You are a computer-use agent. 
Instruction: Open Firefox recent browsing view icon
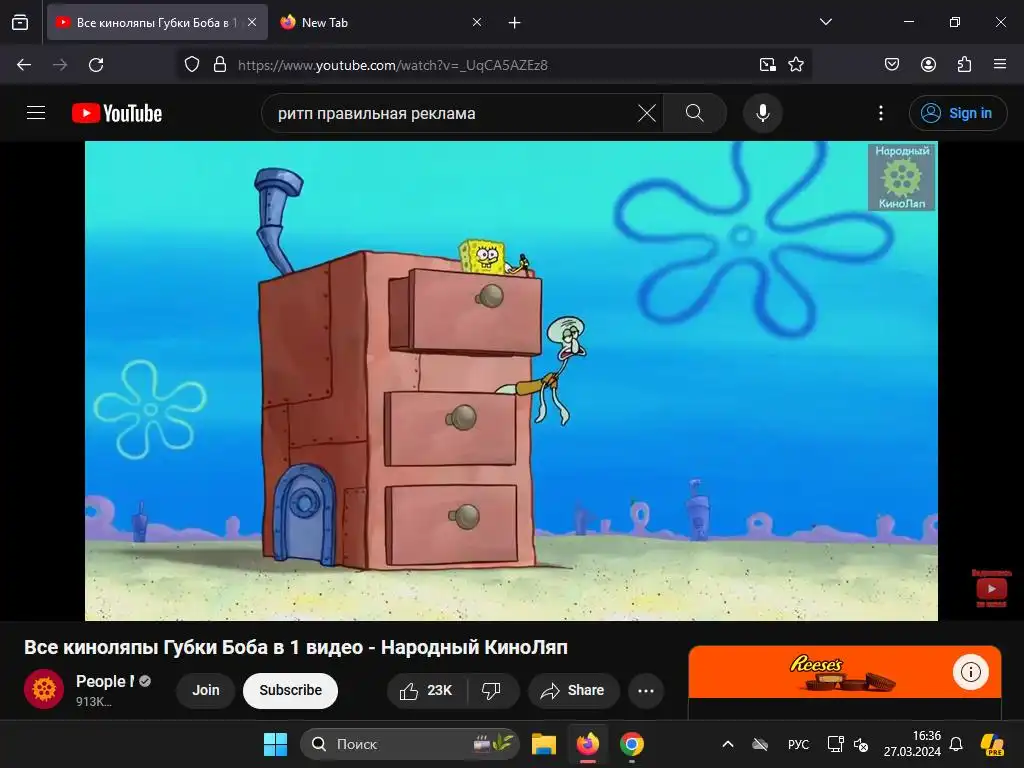pos(20,22)
